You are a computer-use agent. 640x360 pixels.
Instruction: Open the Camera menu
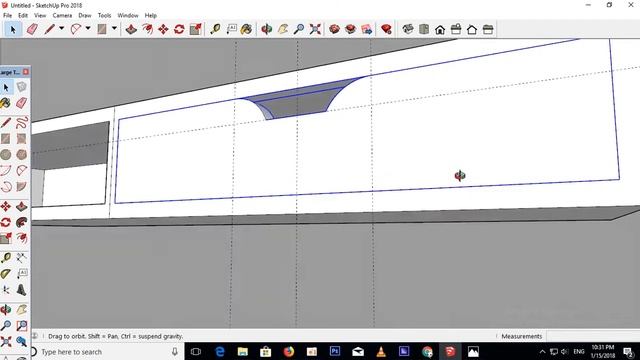(x=62, y=16)
